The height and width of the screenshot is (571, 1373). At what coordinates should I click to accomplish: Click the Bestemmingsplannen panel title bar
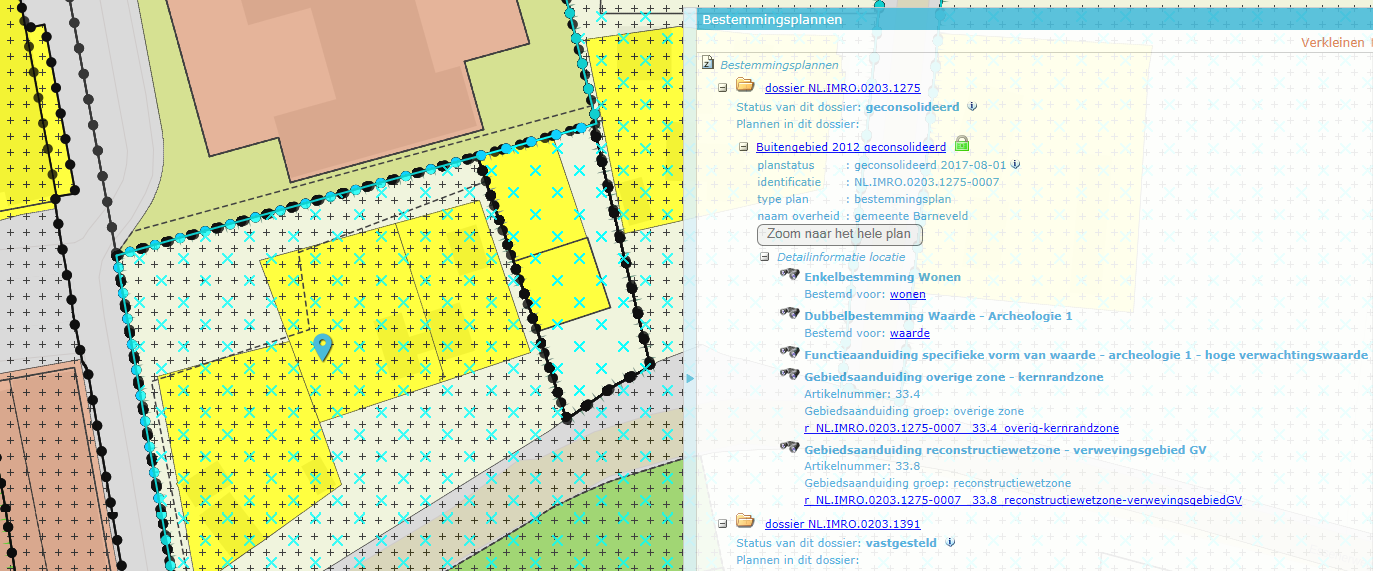(x=1035, y=19)
